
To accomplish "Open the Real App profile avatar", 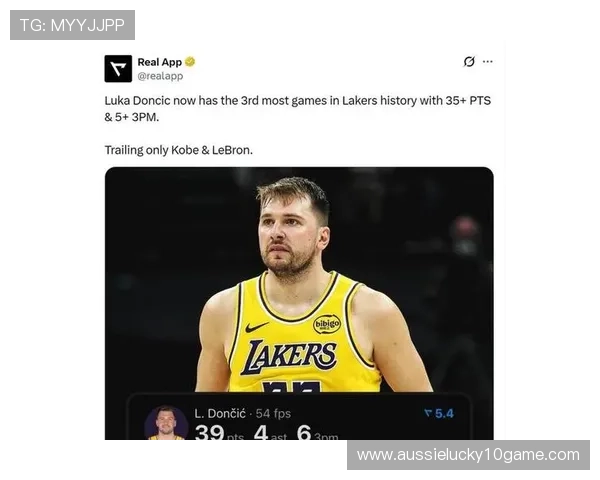I will click(x=118, y=69).
